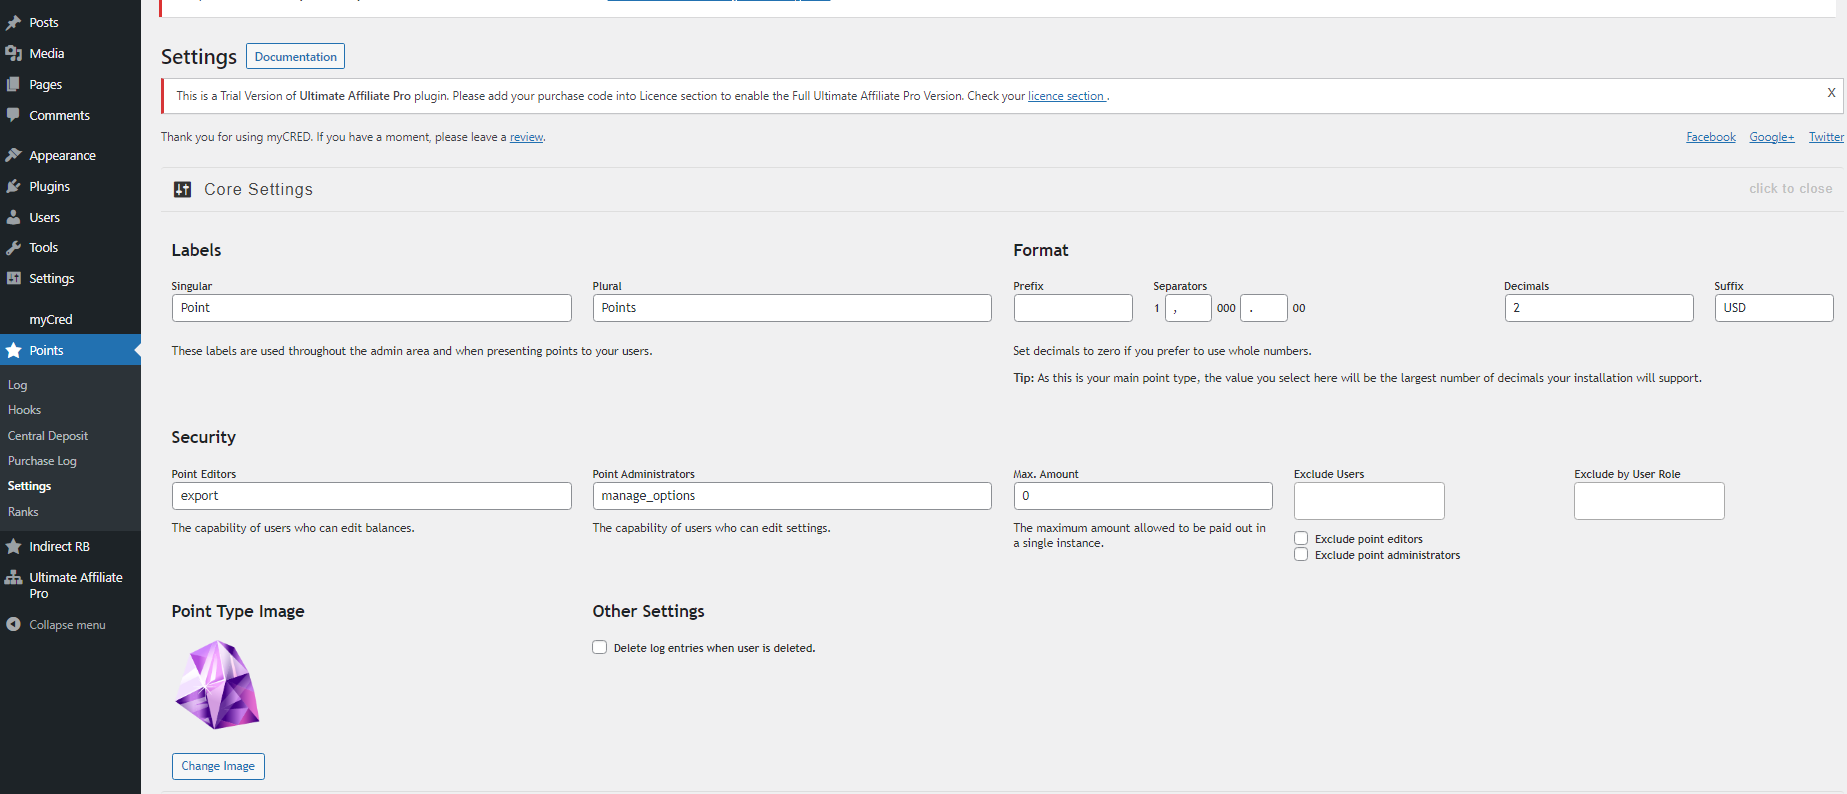Open Purchase Log submenu
The height and width of the screenshot is (794, 1847).
click(42, 461)
